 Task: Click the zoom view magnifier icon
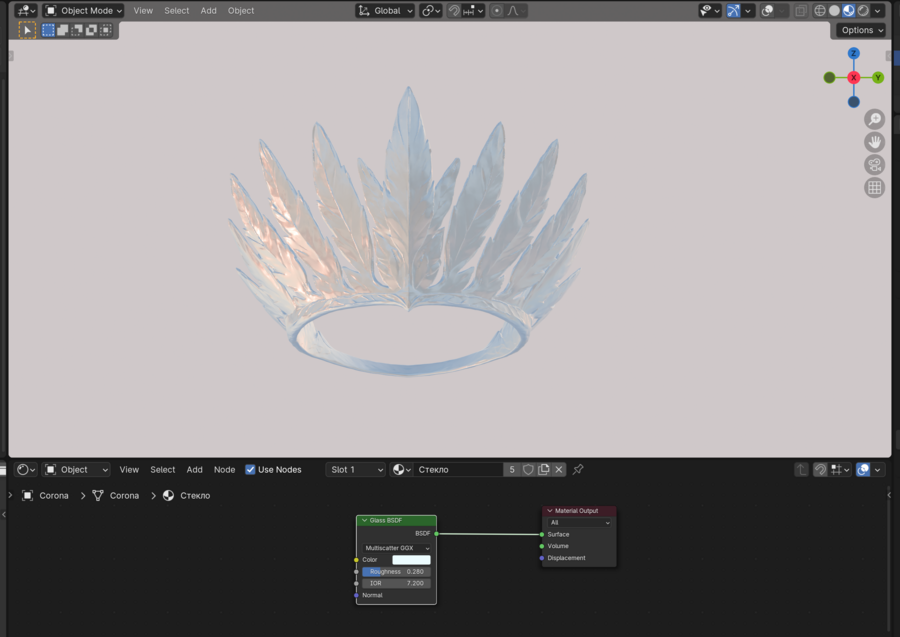coord(875,119)
